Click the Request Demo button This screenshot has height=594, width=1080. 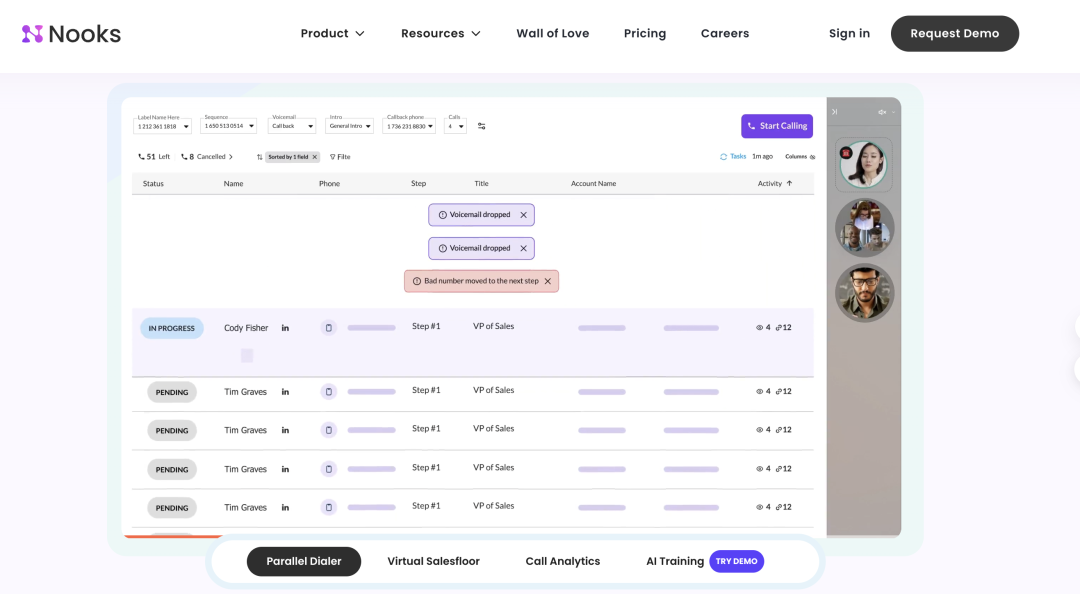[x=955, y=33]
